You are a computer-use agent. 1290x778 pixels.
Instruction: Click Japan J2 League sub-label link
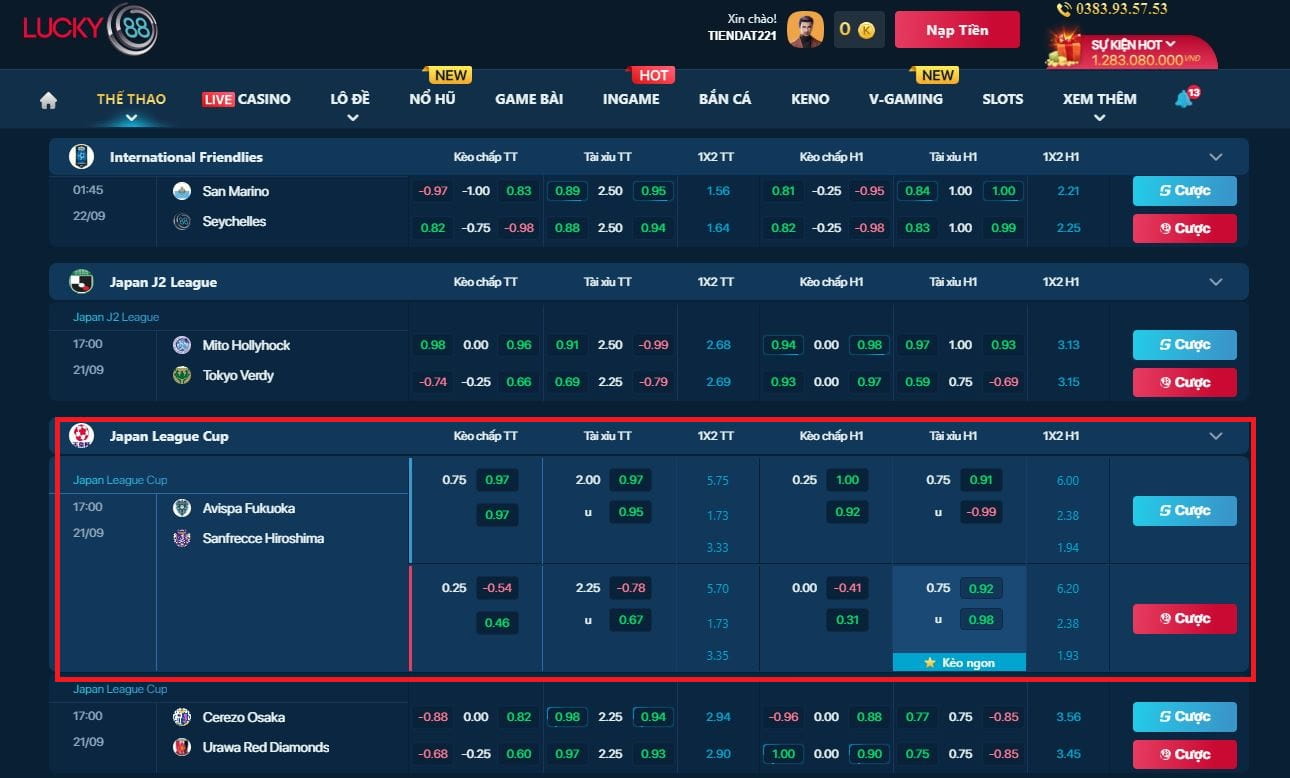coord(116,317)
